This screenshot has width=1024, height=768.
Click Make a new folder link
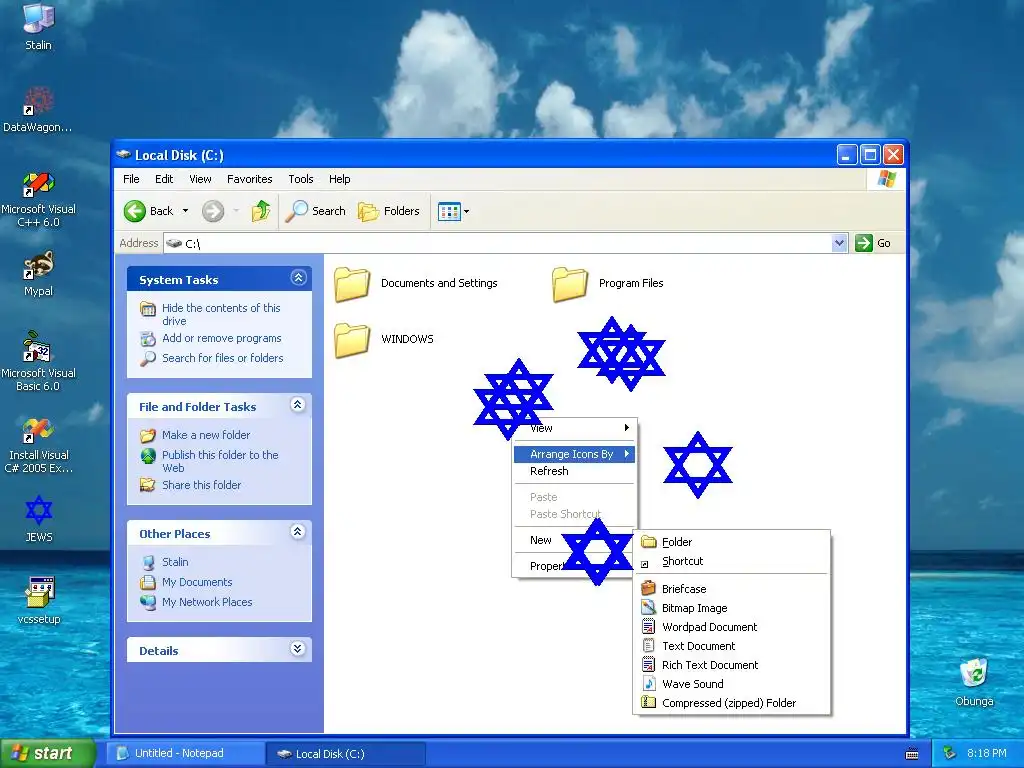tap(206, 435)
